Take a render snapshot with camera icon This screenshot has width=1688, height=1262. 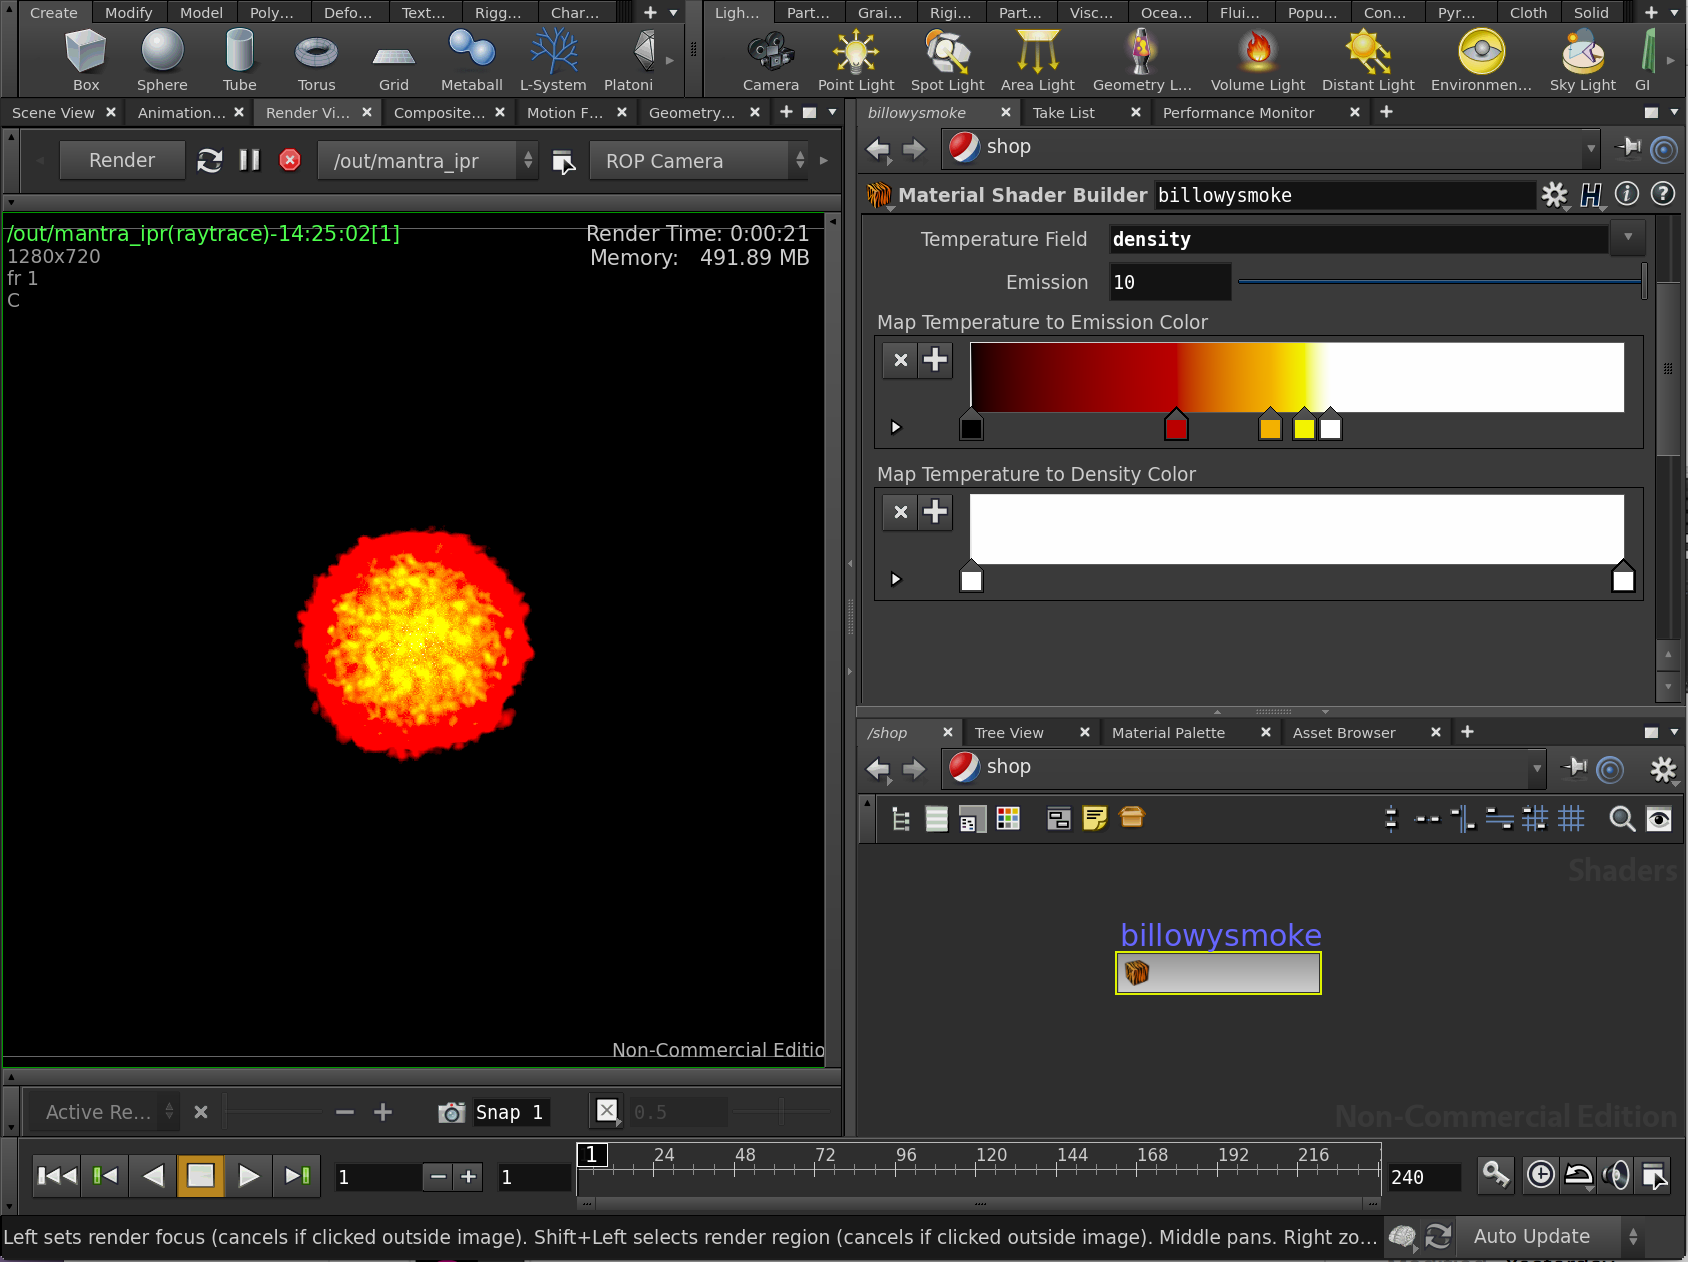[452, 1112]
